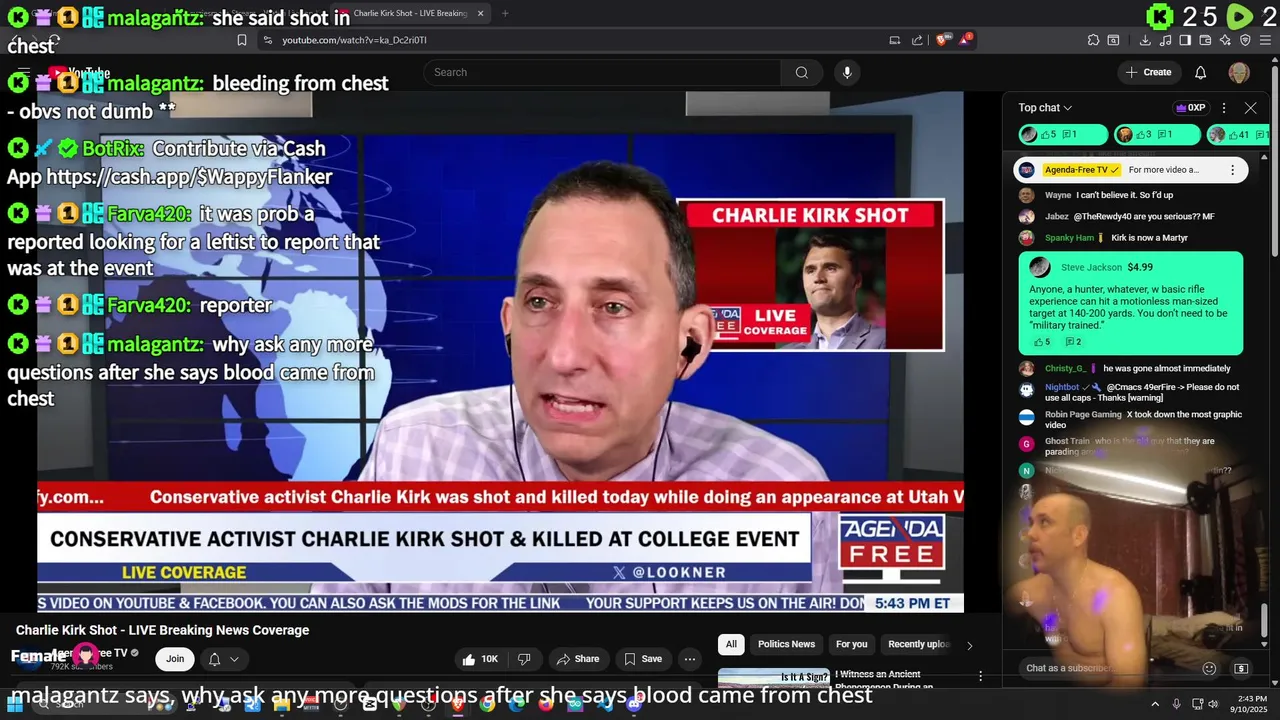This screenshot has height=720, width=1280.
Task: Click the Super Chat dollar icon in chat input
Action: (1241, 668)
